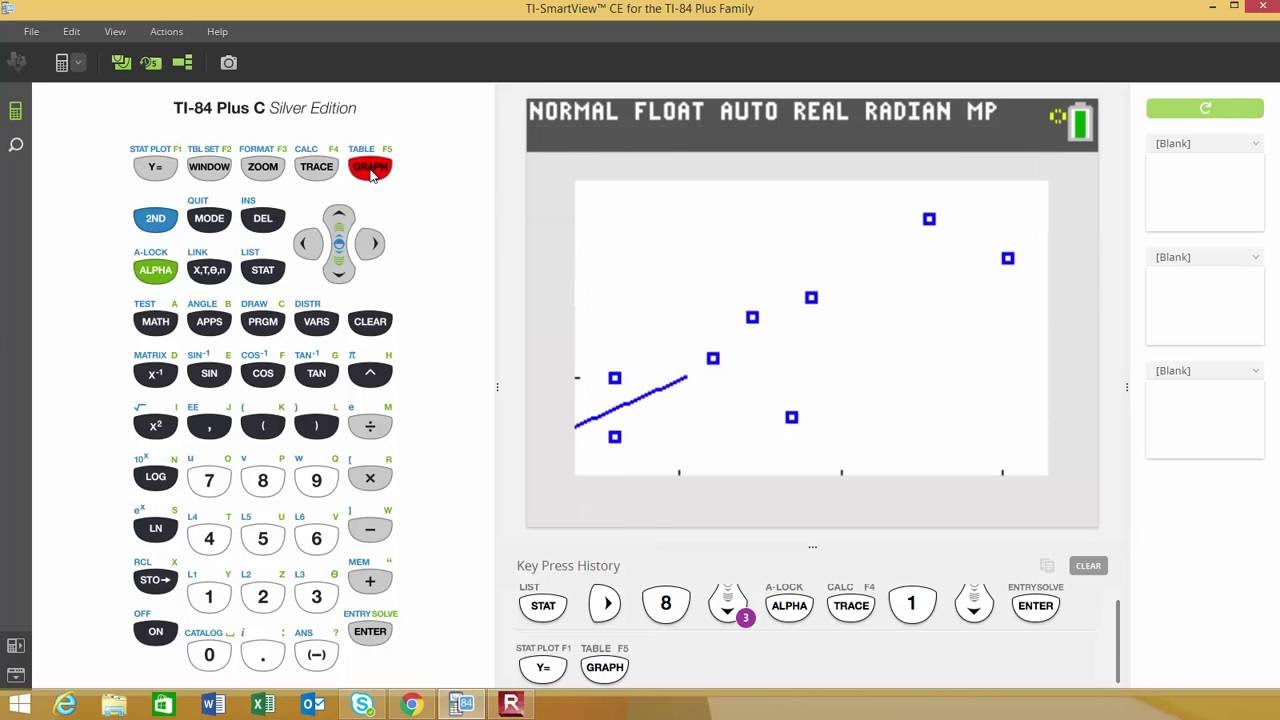Click the ON key

pyautogui.click(x=155, y=632)
